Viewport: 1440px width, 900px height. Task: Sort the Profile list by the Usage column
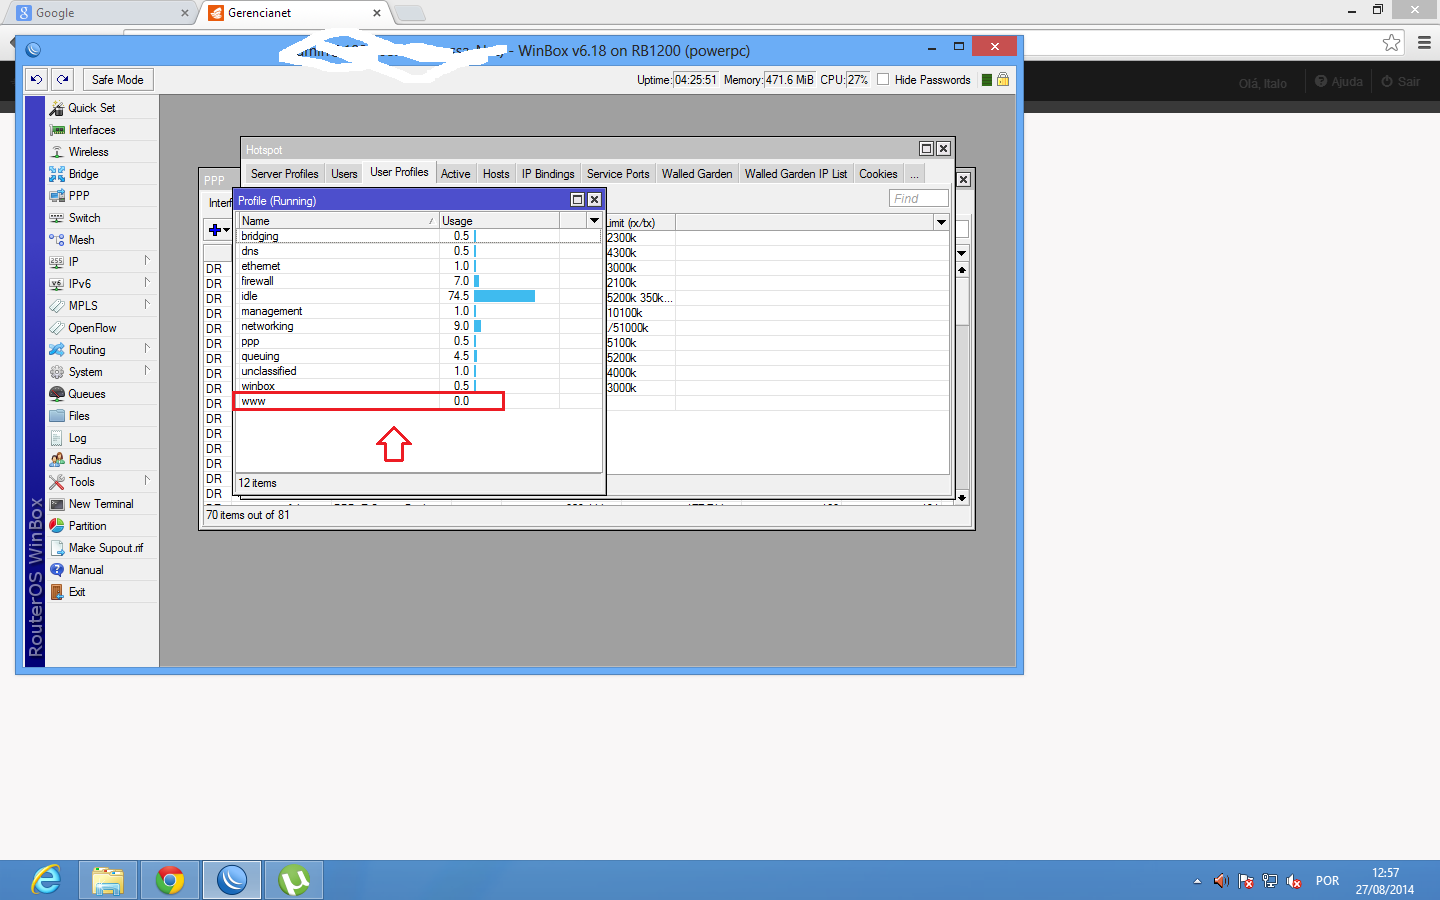point(499,221)
